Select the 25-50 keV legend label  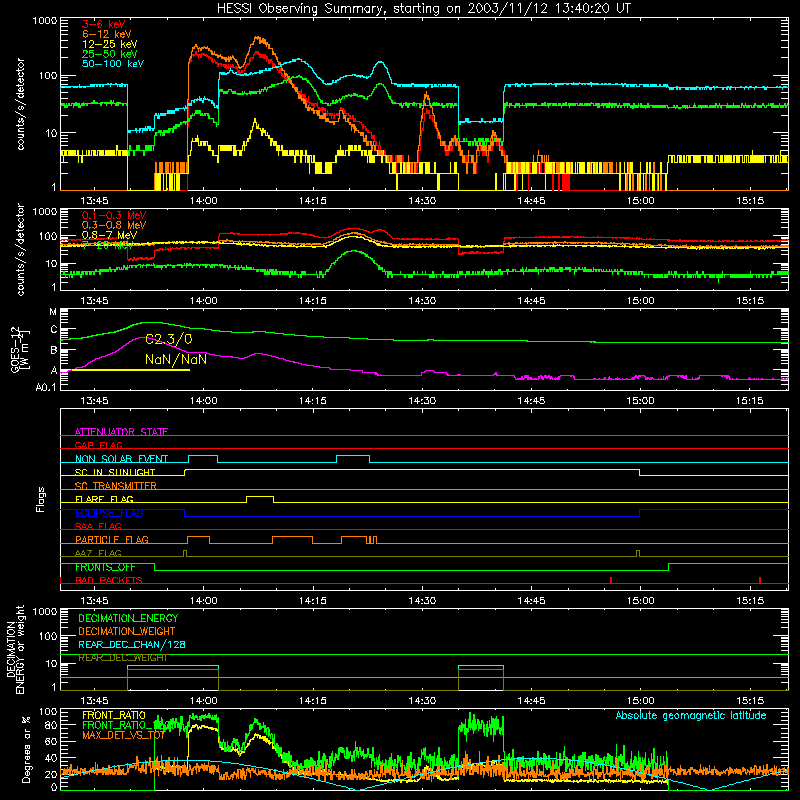(x=110, y=54)
